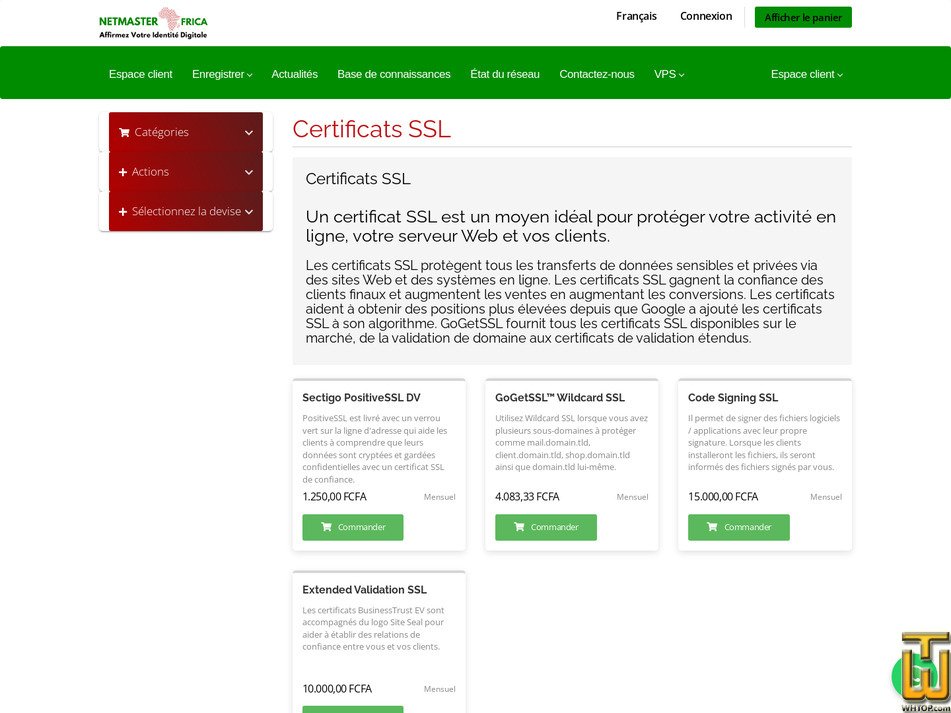Open the VPS dropdown menu
Viewport: 951px width, 713px height.
(x=669, y=74)
